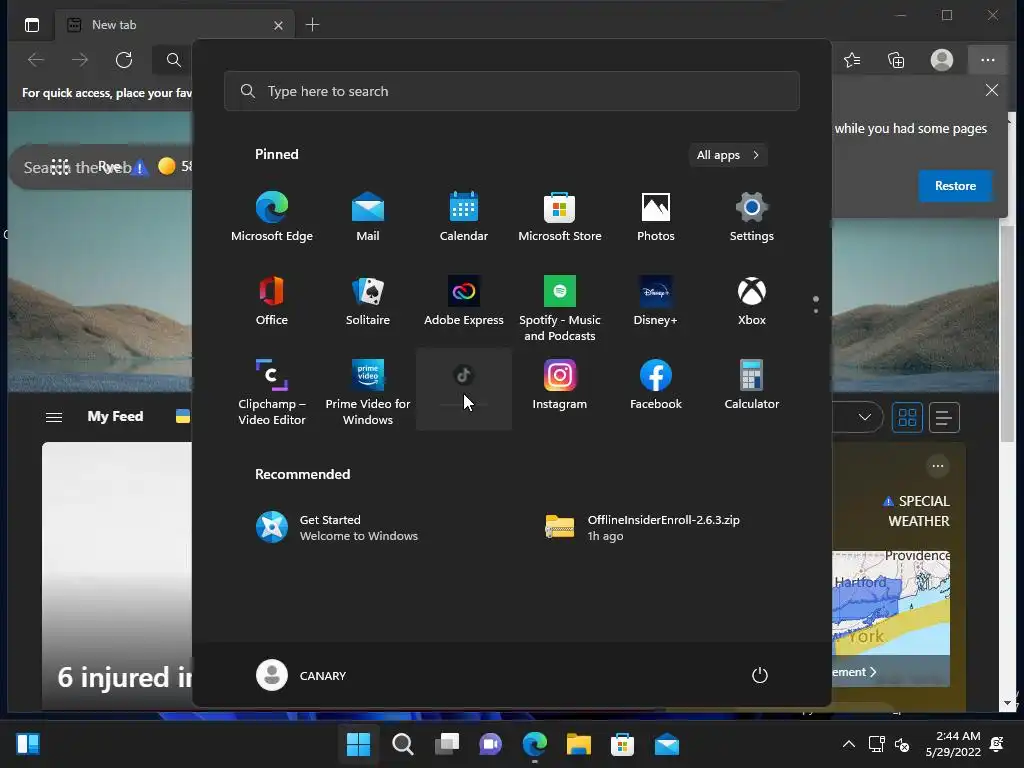Image resolution: width=1024 pixels, height=768 pixels.
Task: Mute or adjust volume in system tray
Action: point(902,744)
